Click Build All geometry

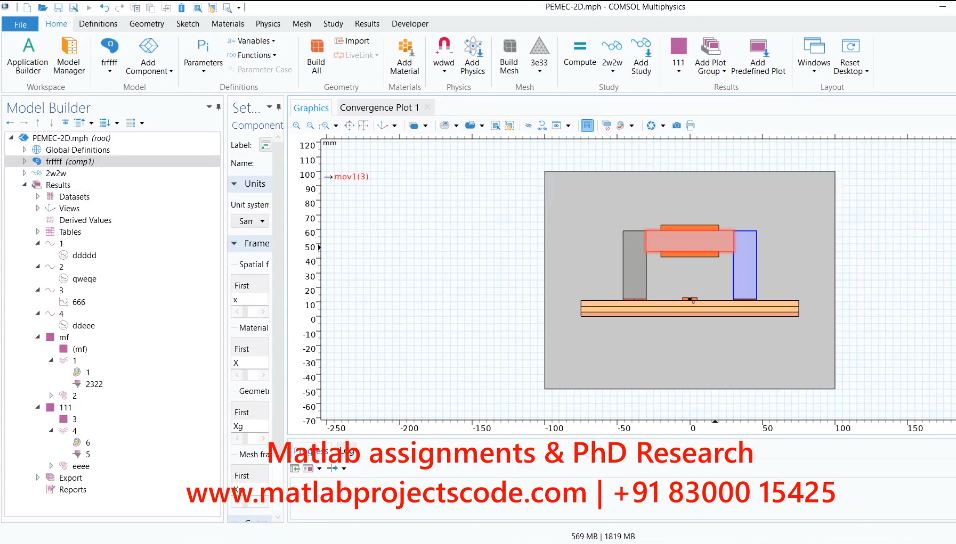coord(316,55)
